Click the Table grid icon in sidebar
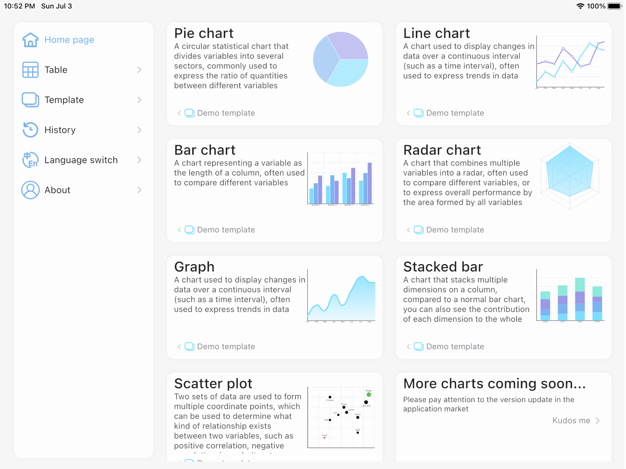The image size is (626, 469). click(30, 70)
